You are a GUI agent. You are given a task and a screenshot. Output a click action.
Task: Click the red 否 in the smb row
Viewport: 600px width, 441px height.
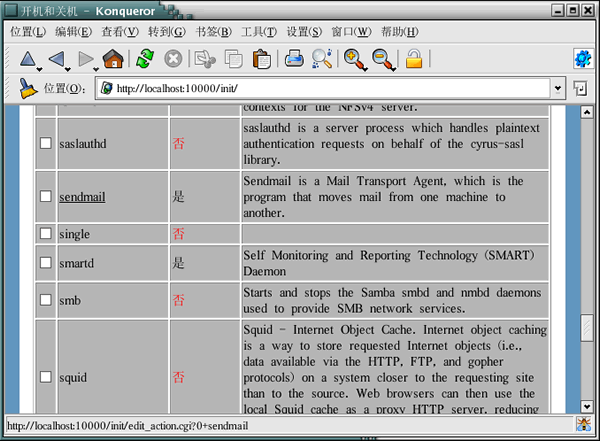coord(178,300)
